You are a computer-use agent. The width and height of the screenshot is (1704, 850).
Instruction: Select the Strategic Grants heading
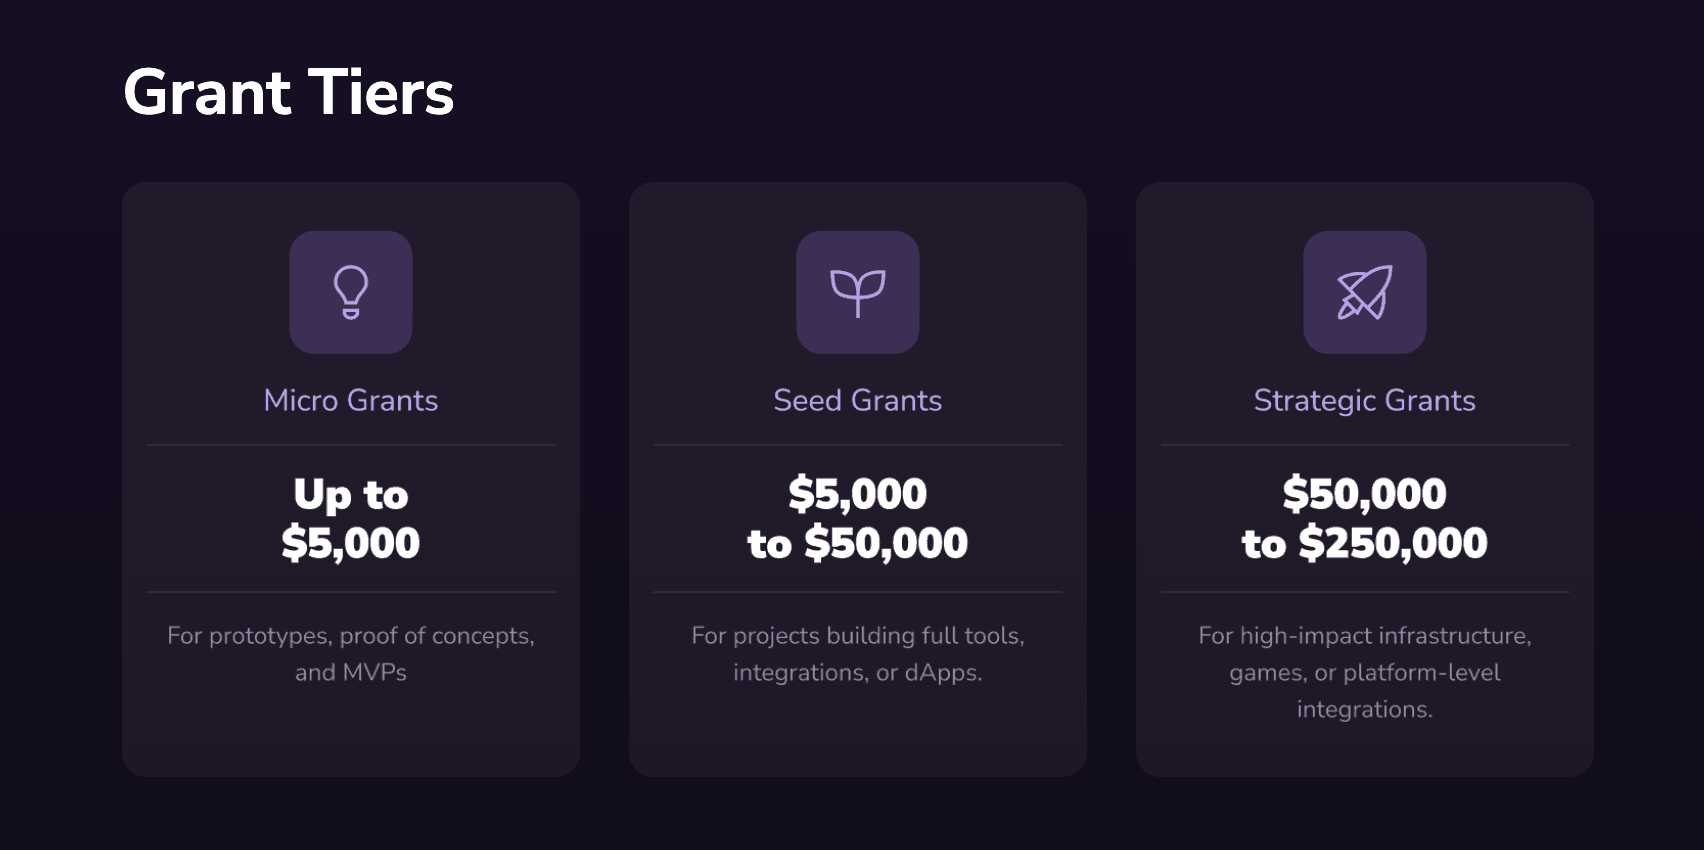tap(1364, 400)
